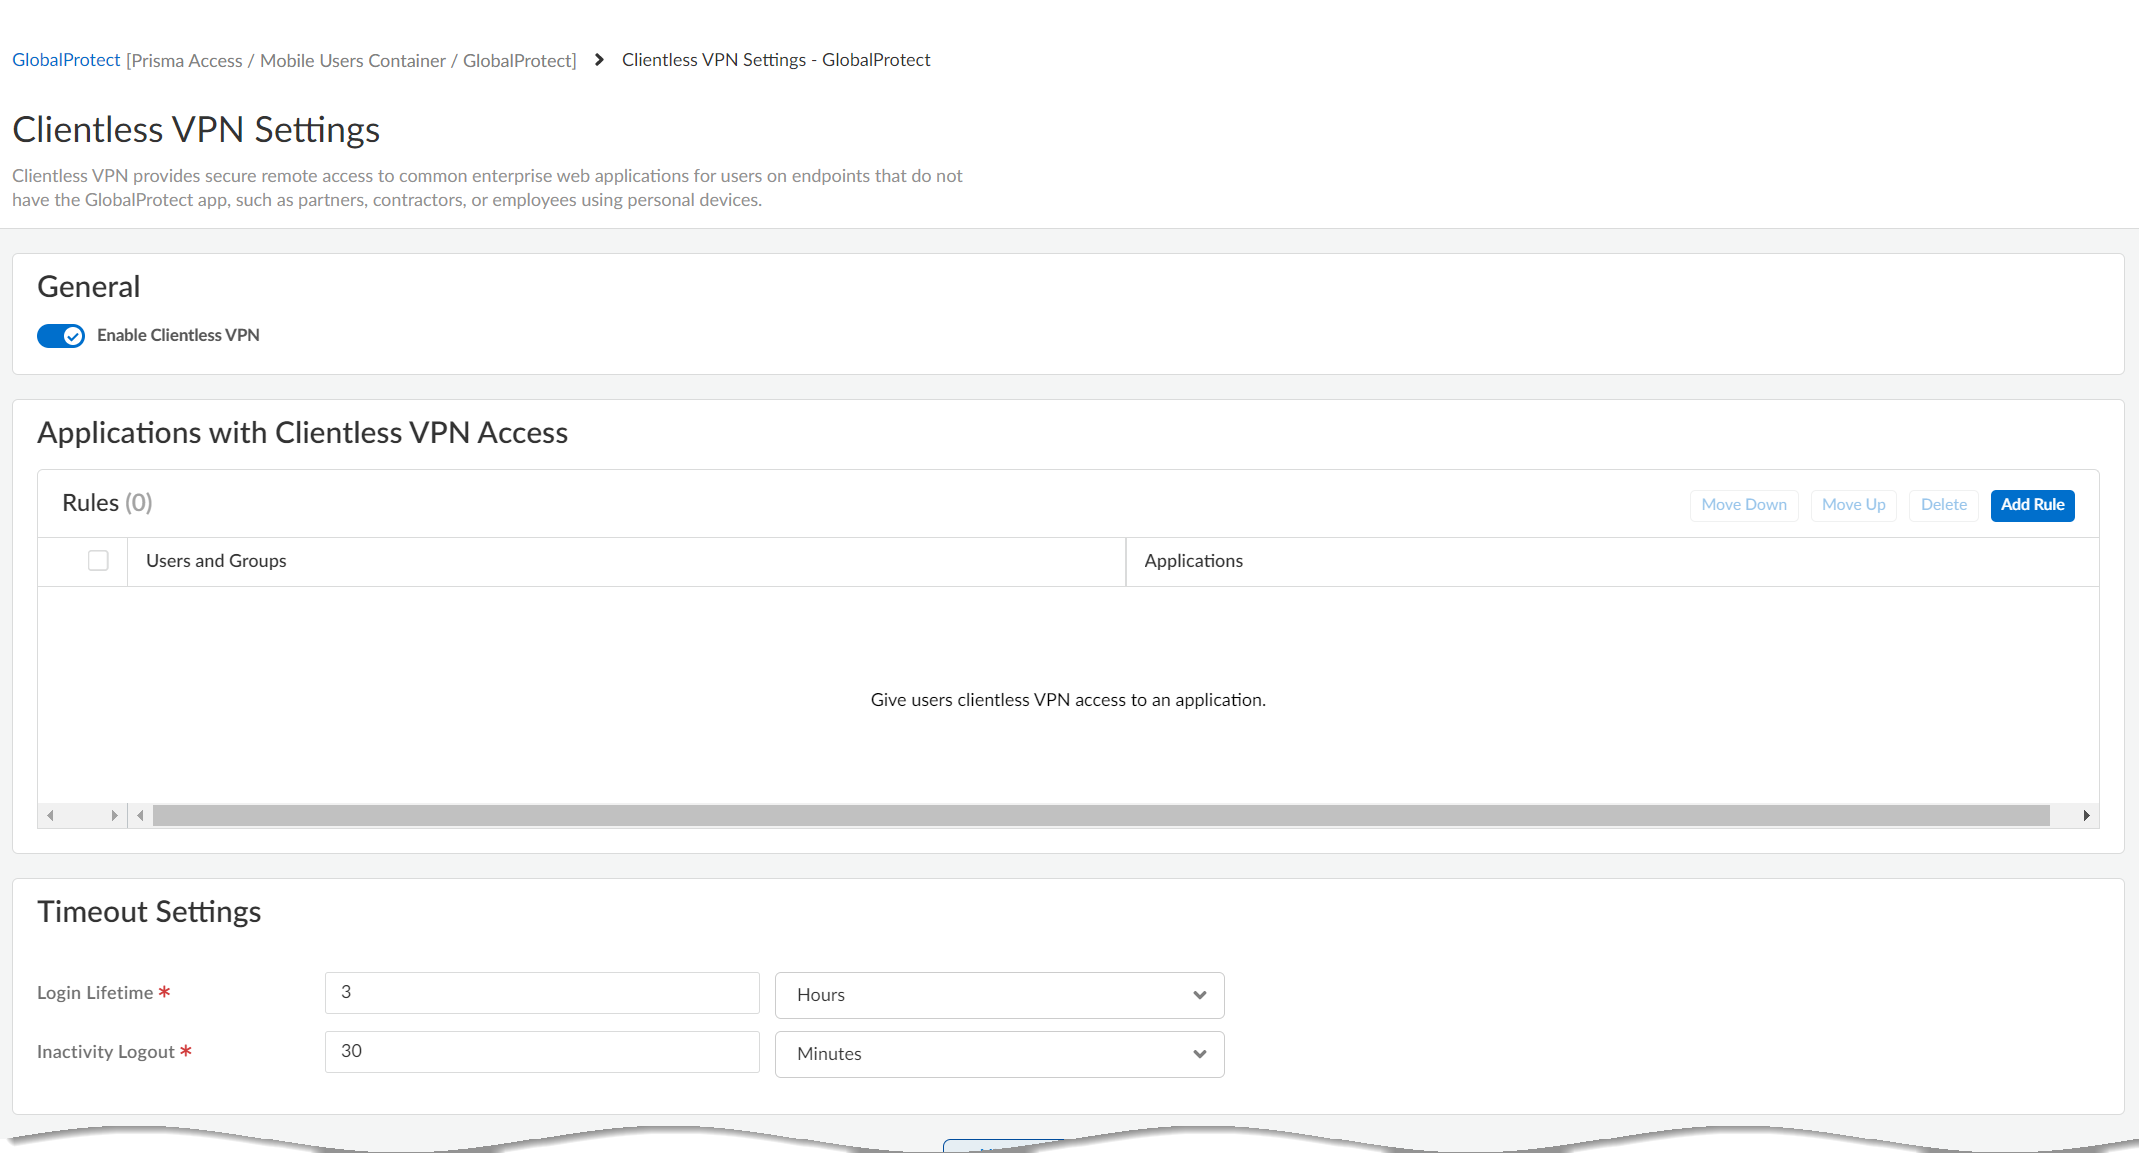Open the Hours unit dropdown

998,995
